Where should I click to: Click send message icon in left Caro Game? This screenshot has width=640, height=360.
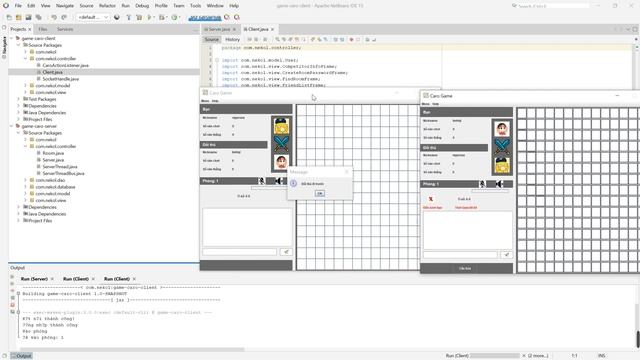click(286, 252)
